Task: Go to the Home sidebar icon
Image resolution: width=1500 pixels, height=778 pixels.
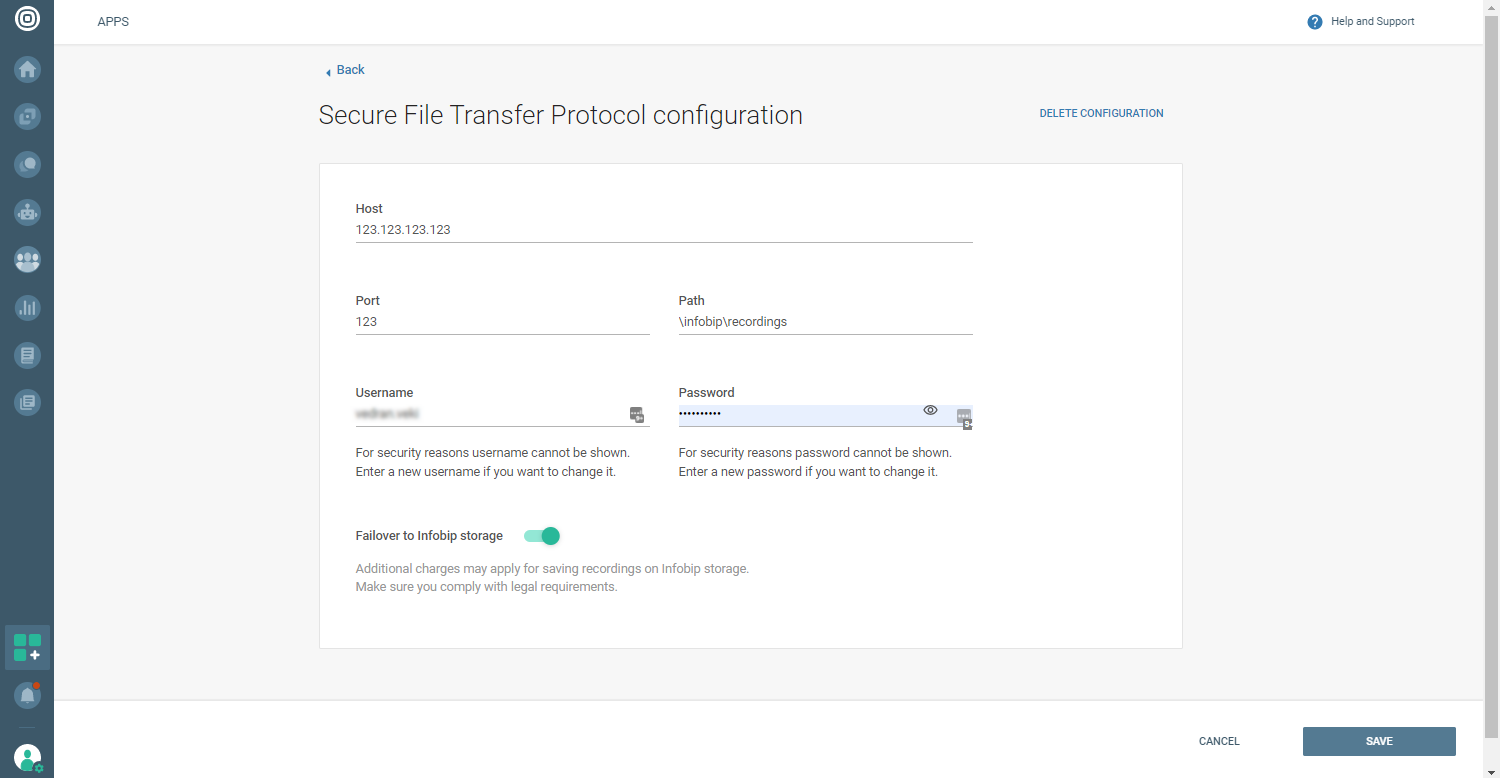Action: (27, 69)
